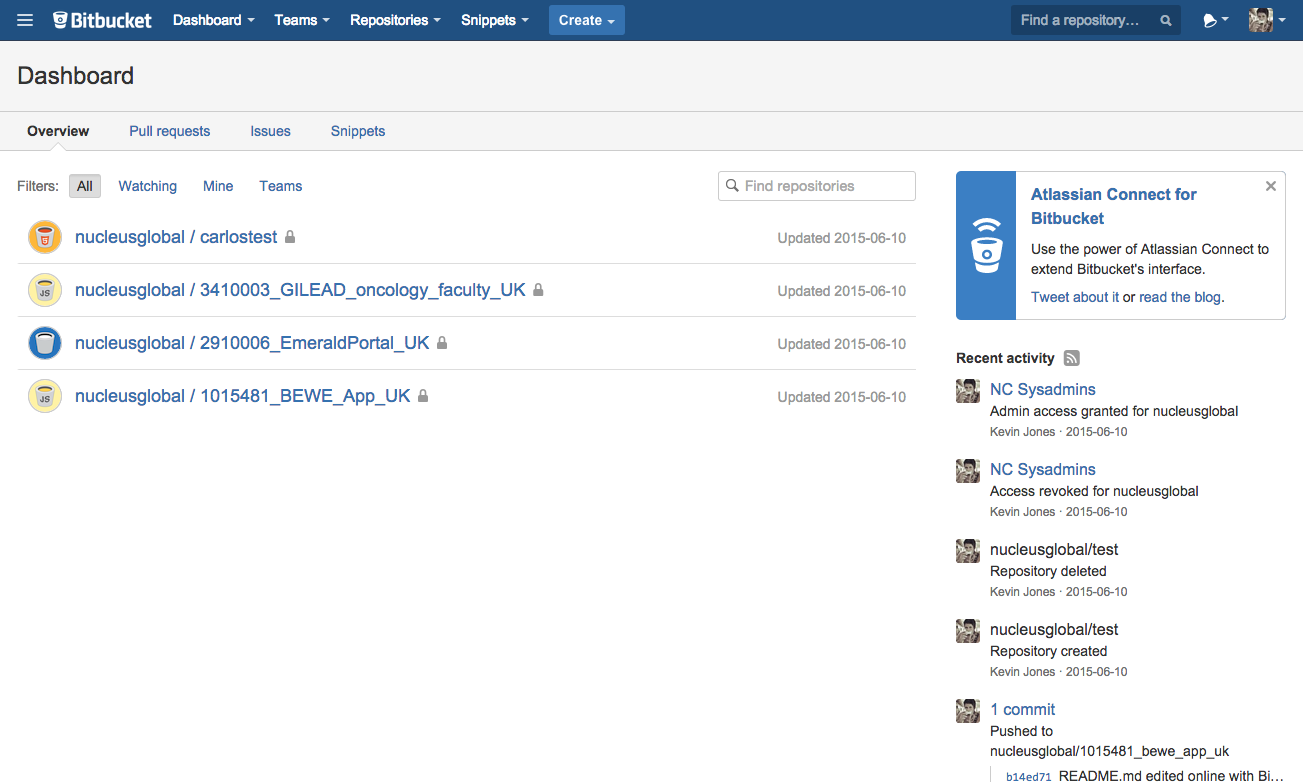
Task: Click the 3410003_GILEAD_oncology_faculty_UK repository JS avatar
Action: [44, 290]
